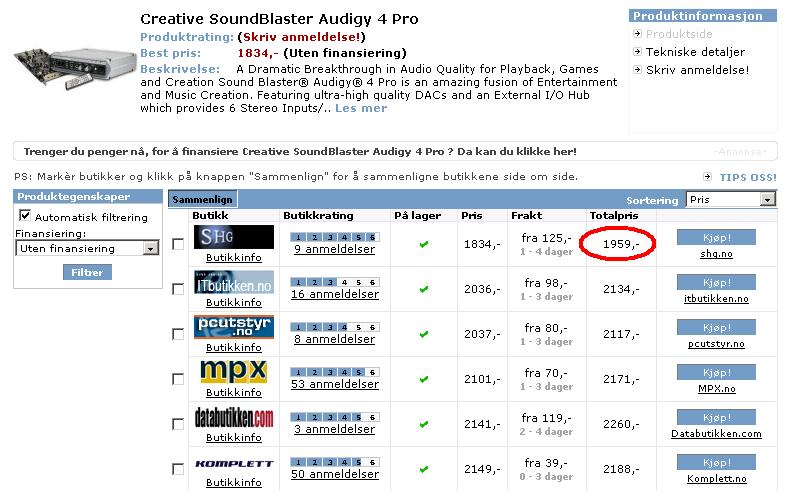Open the Les mer description link
Screen dimensions: 803x491
coord(361,108)
